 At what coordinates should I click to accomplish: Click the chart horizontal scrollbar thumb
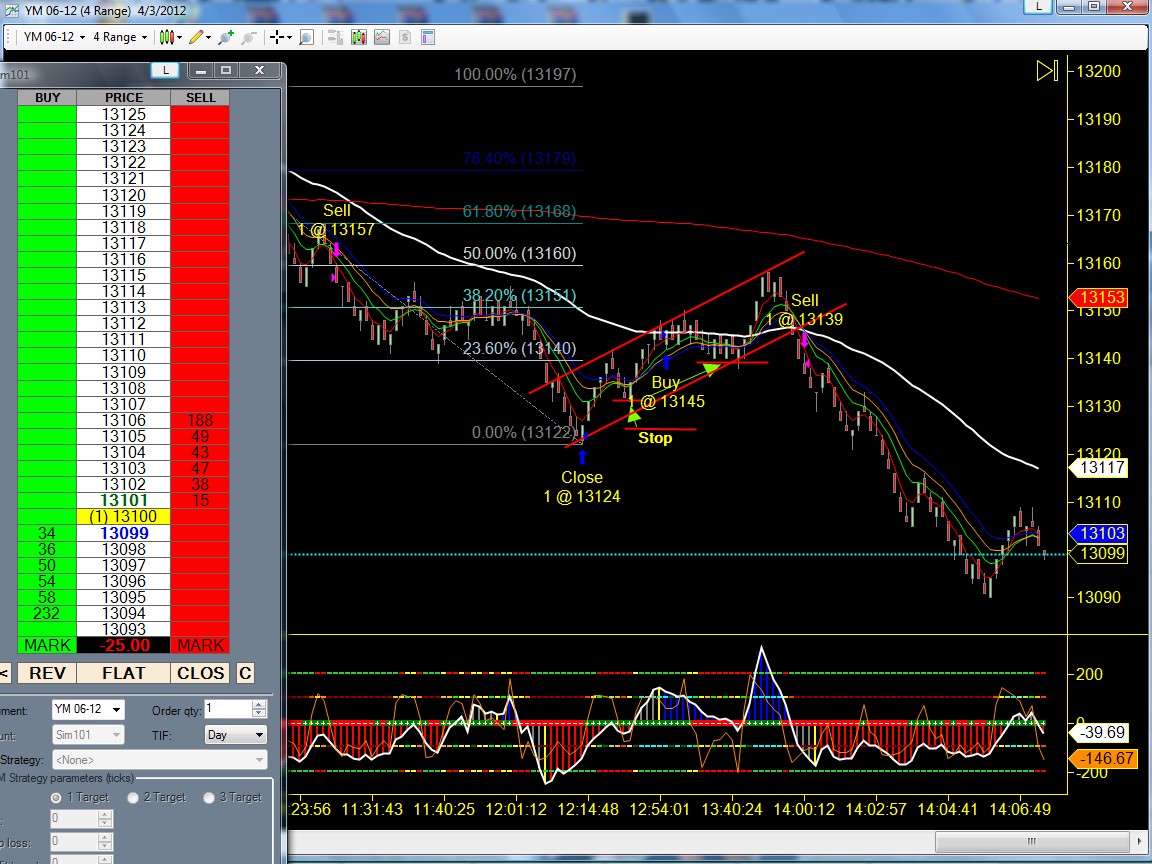pyautogui.click(x=1032, y=841)
